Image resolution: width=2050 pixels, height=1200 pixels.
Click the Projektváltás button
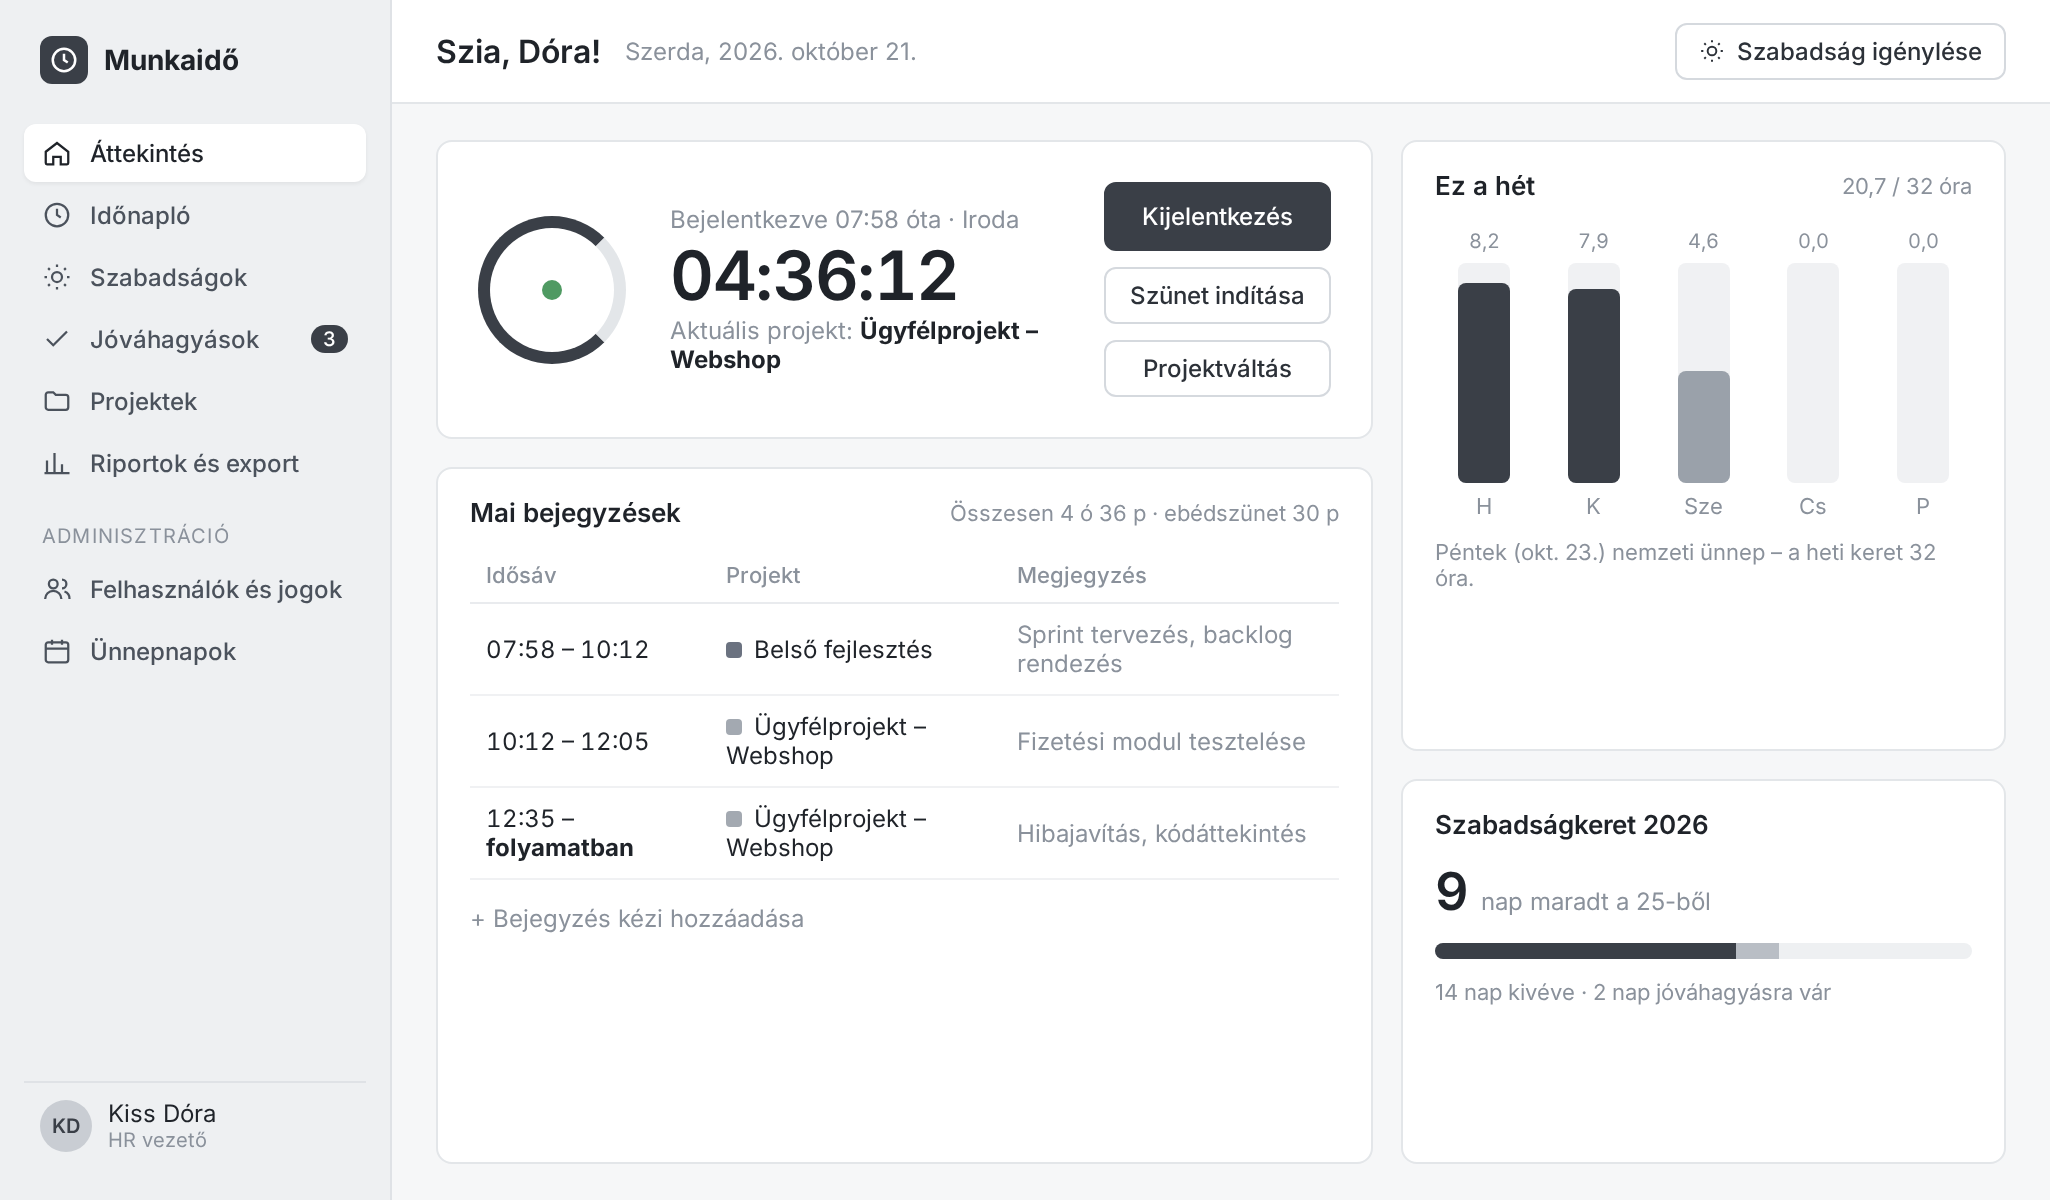click(1217, 368)
